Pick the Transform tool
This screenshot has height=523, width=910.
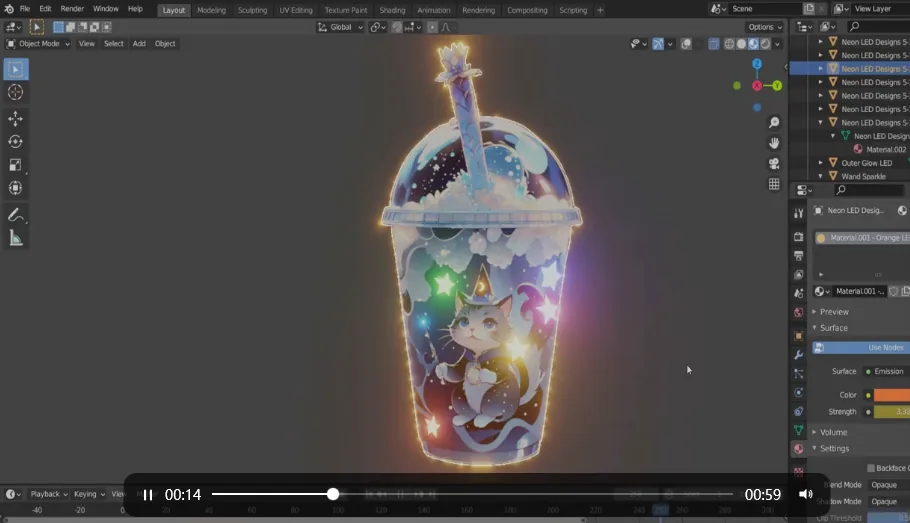[16, 188]
